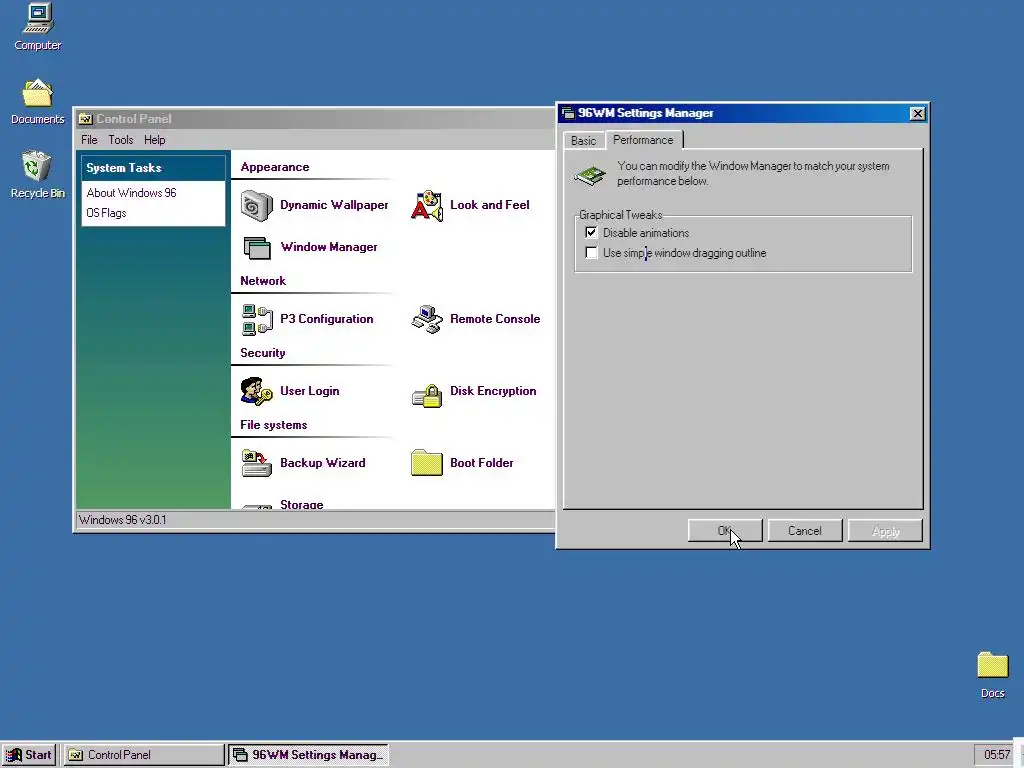Screen dimensions: 1024x768
Task: Click the P3 Configuration label
Action: tap(327, 319)
